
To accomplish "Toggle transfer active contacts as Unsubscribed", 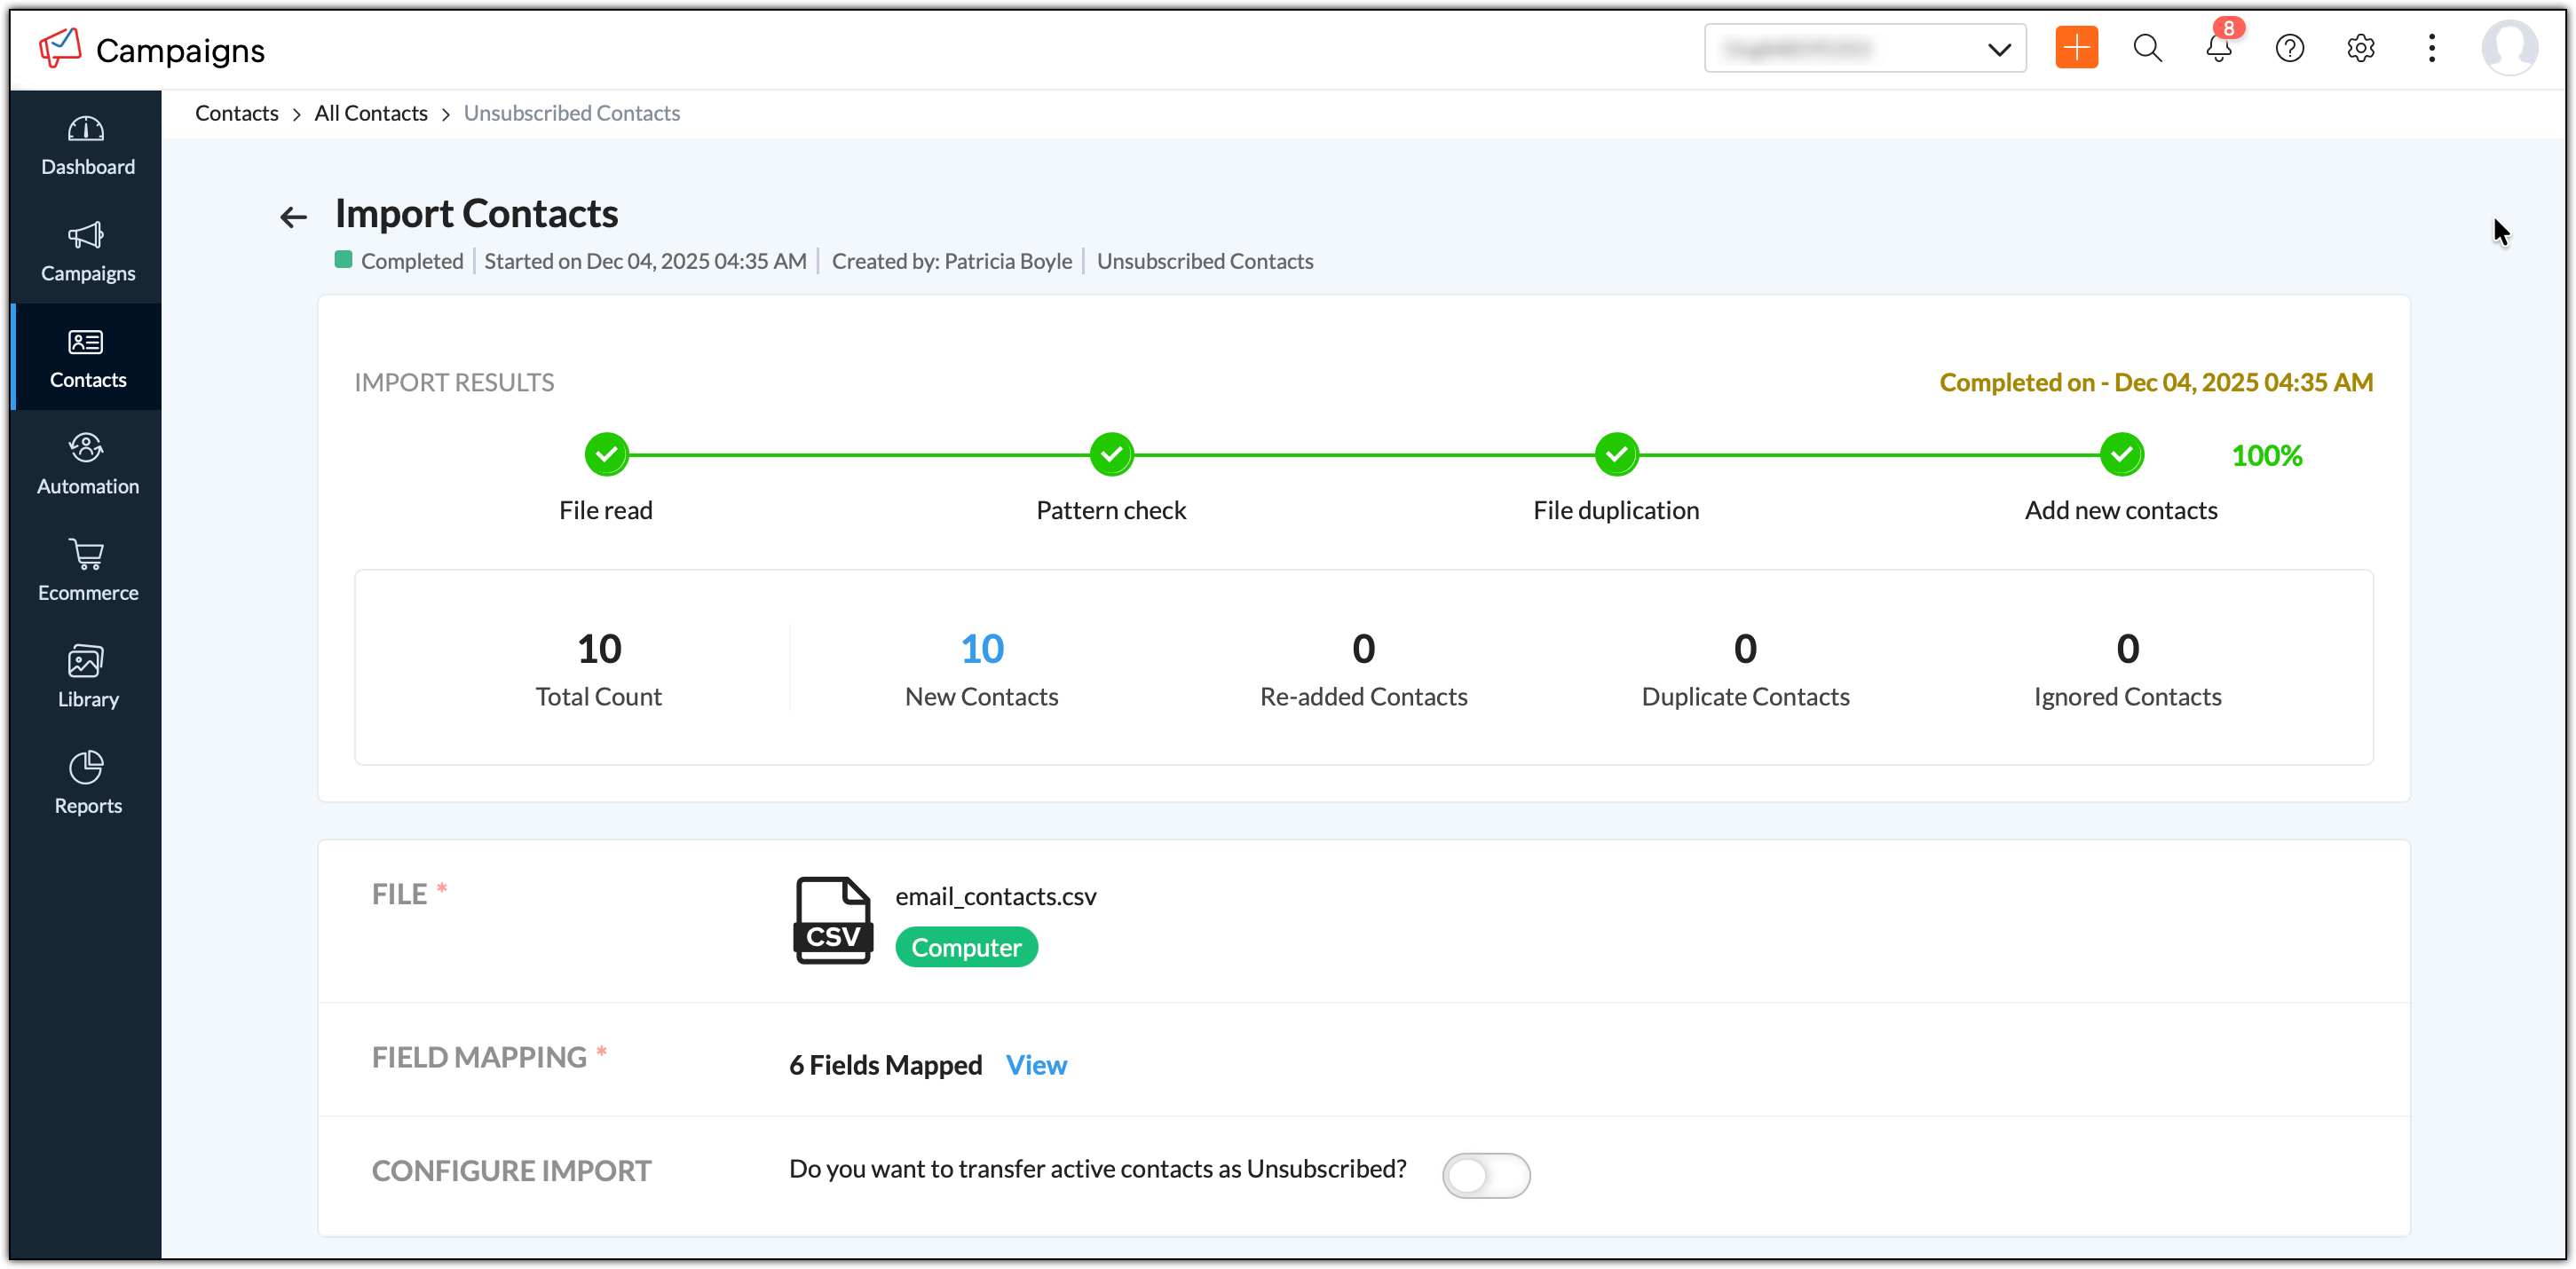I will (1485, 1175).
